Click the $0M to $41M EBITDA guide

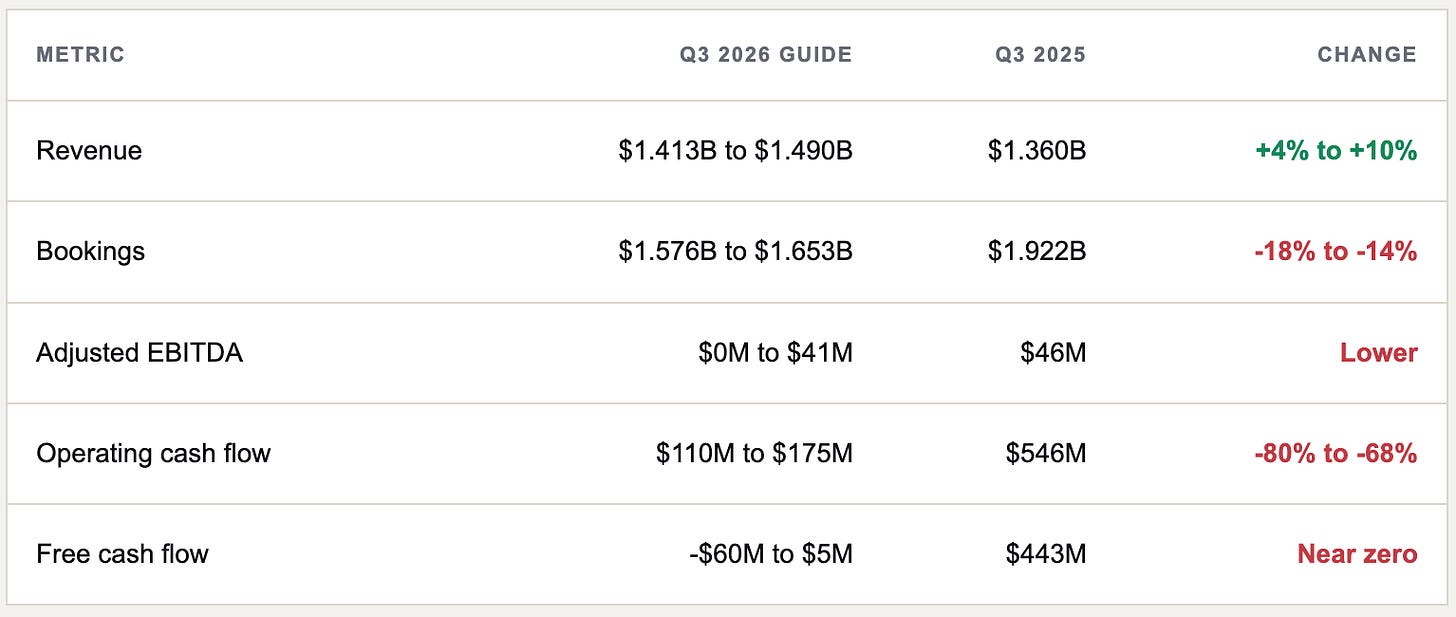point(776,353)
